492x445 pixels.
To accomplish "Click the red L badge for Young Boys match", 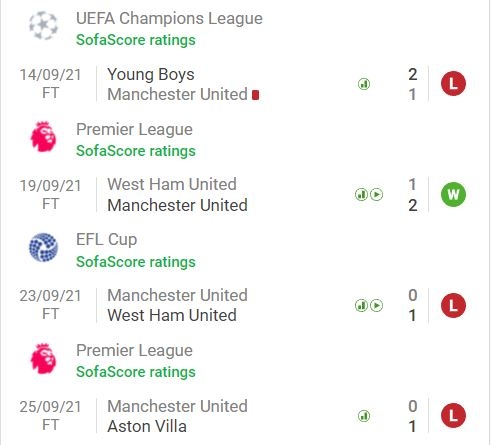I will click(453, 83).
